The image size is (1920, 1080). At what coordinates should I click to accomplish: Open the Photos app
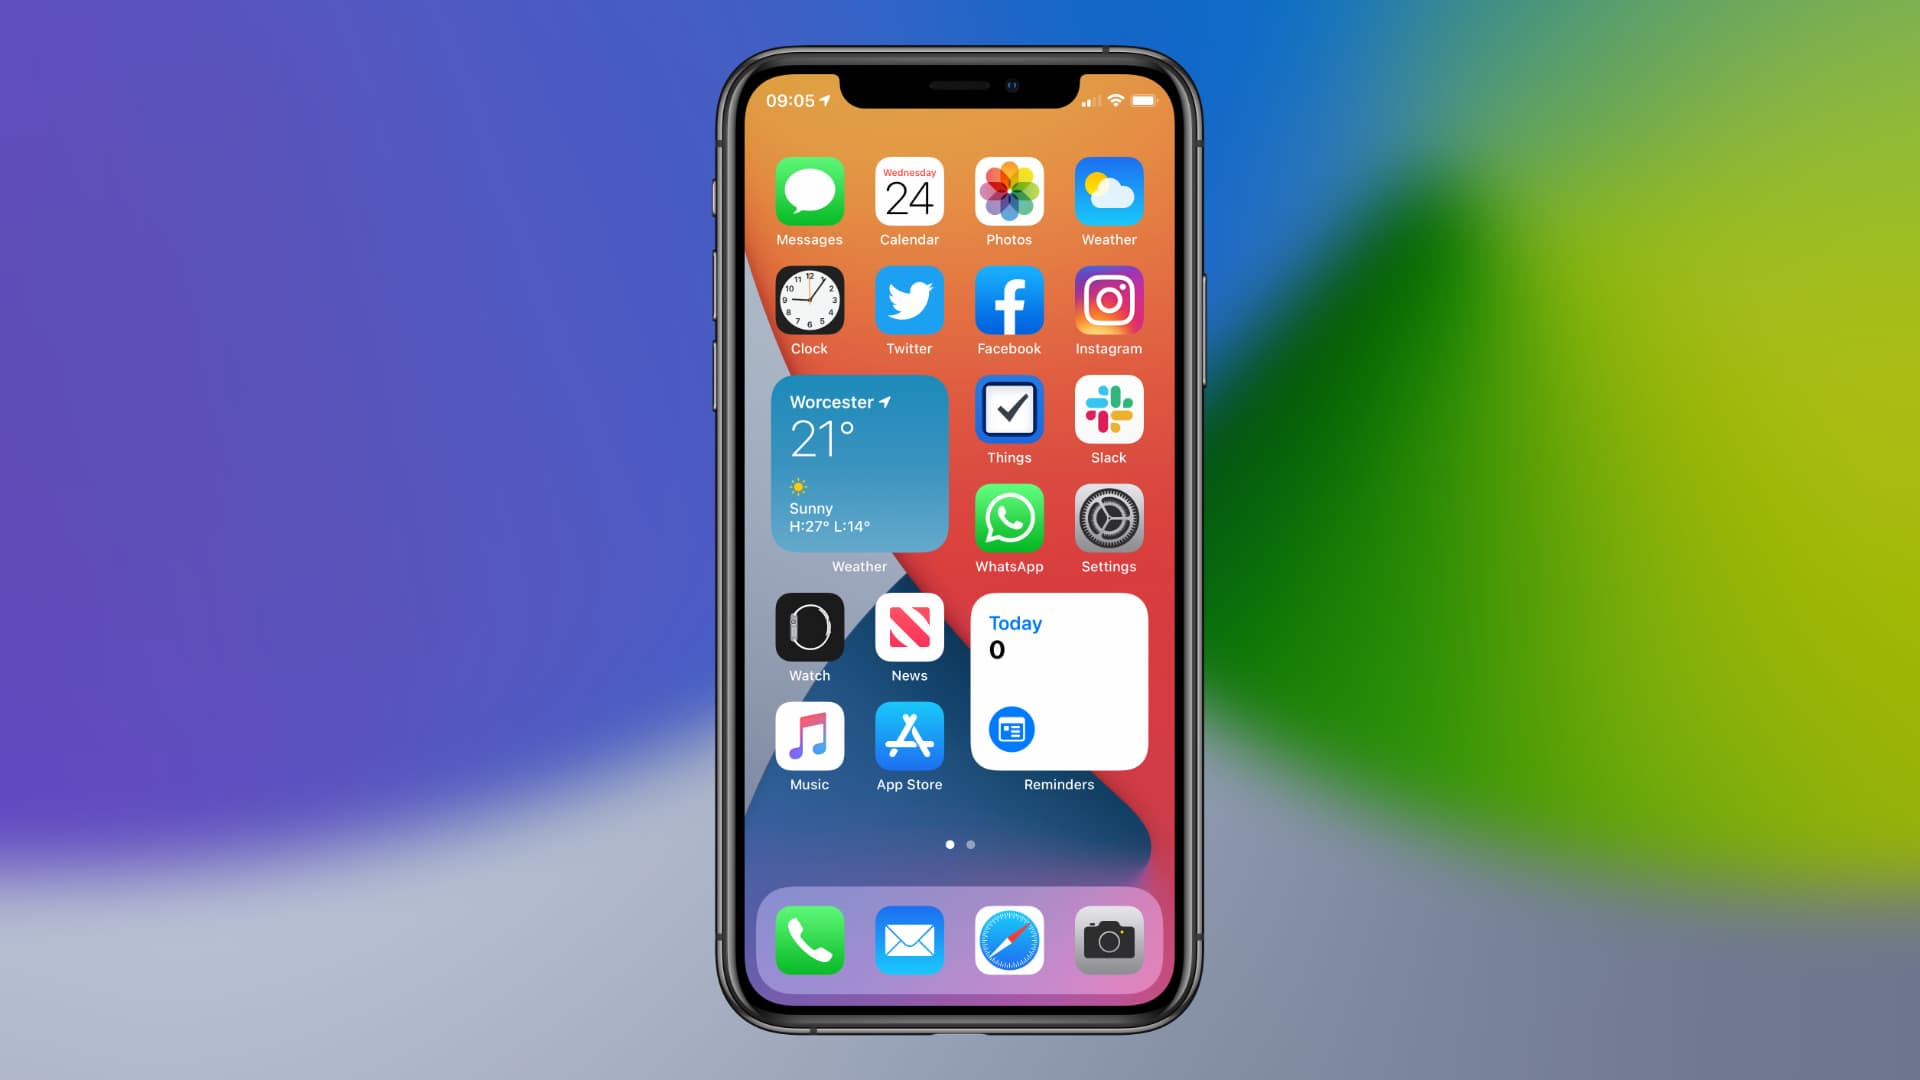click(1009, 193)
